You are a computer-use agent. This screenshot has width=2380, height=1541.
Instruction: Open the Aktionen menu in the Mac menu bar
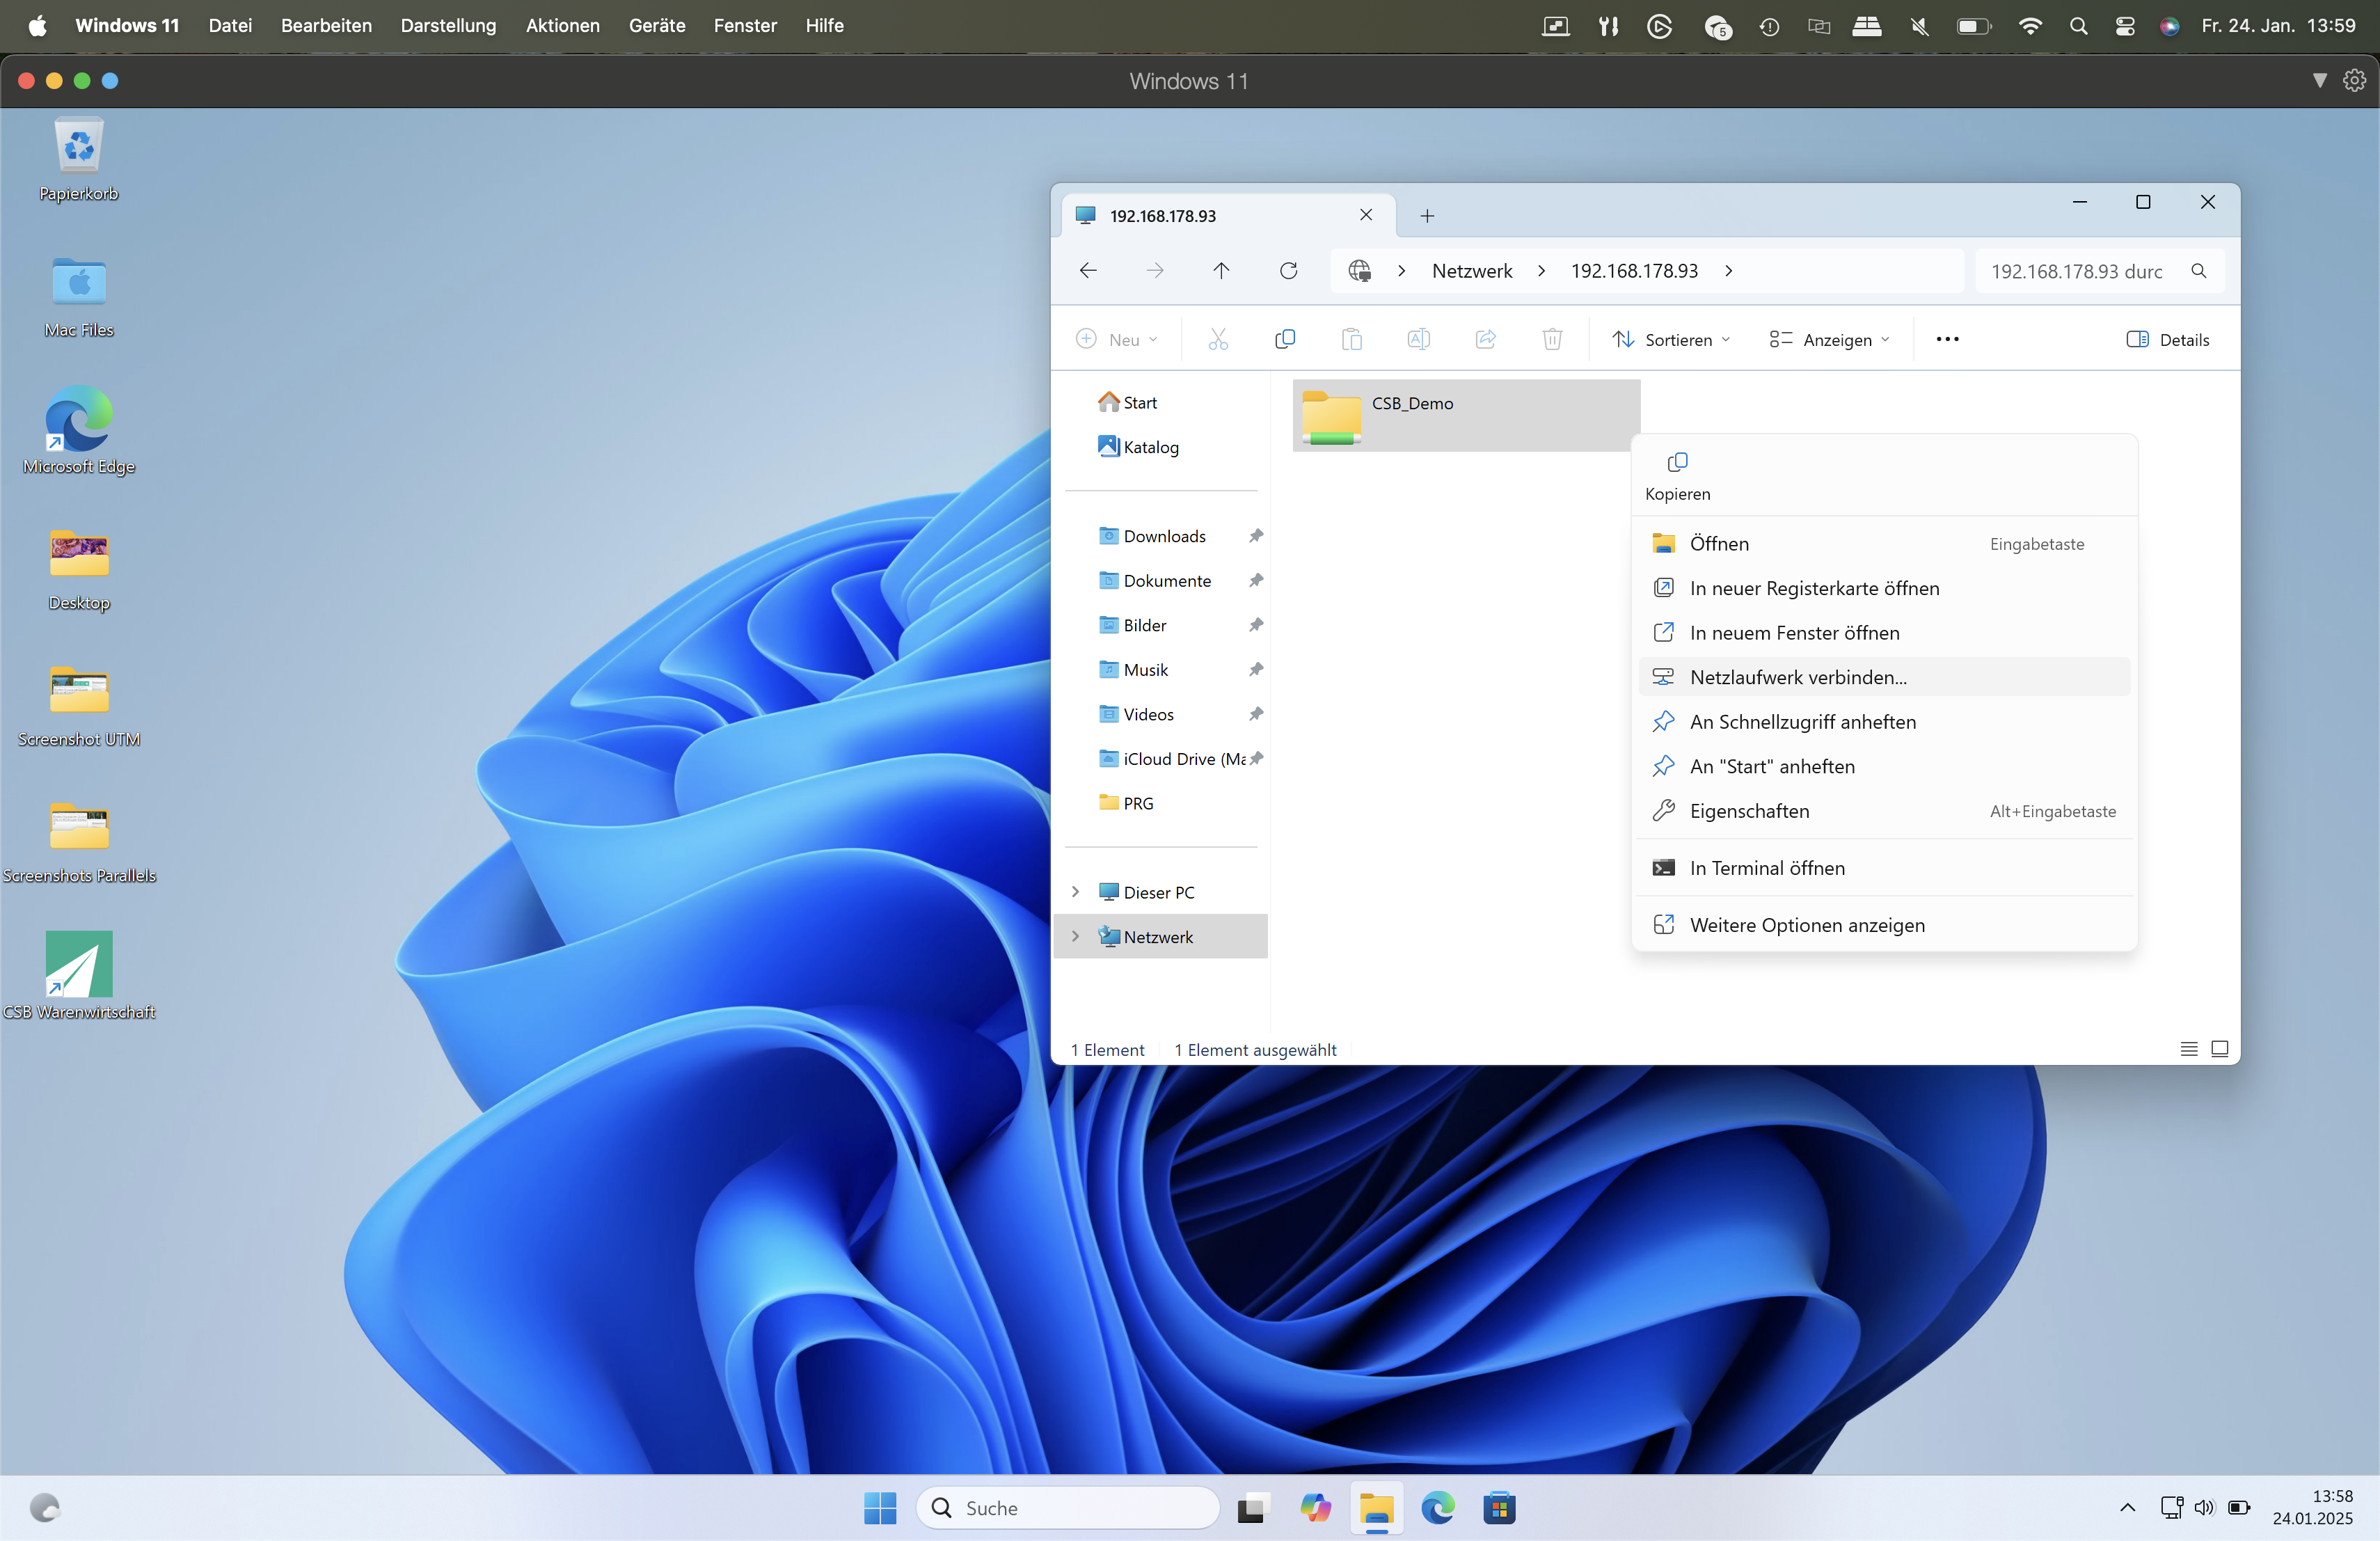point(563,26)
